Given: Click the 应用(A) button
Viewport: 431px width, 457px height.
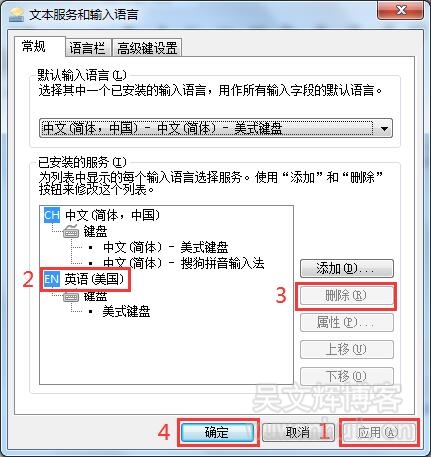Looking at the screenshot, I should pos(378,432).
